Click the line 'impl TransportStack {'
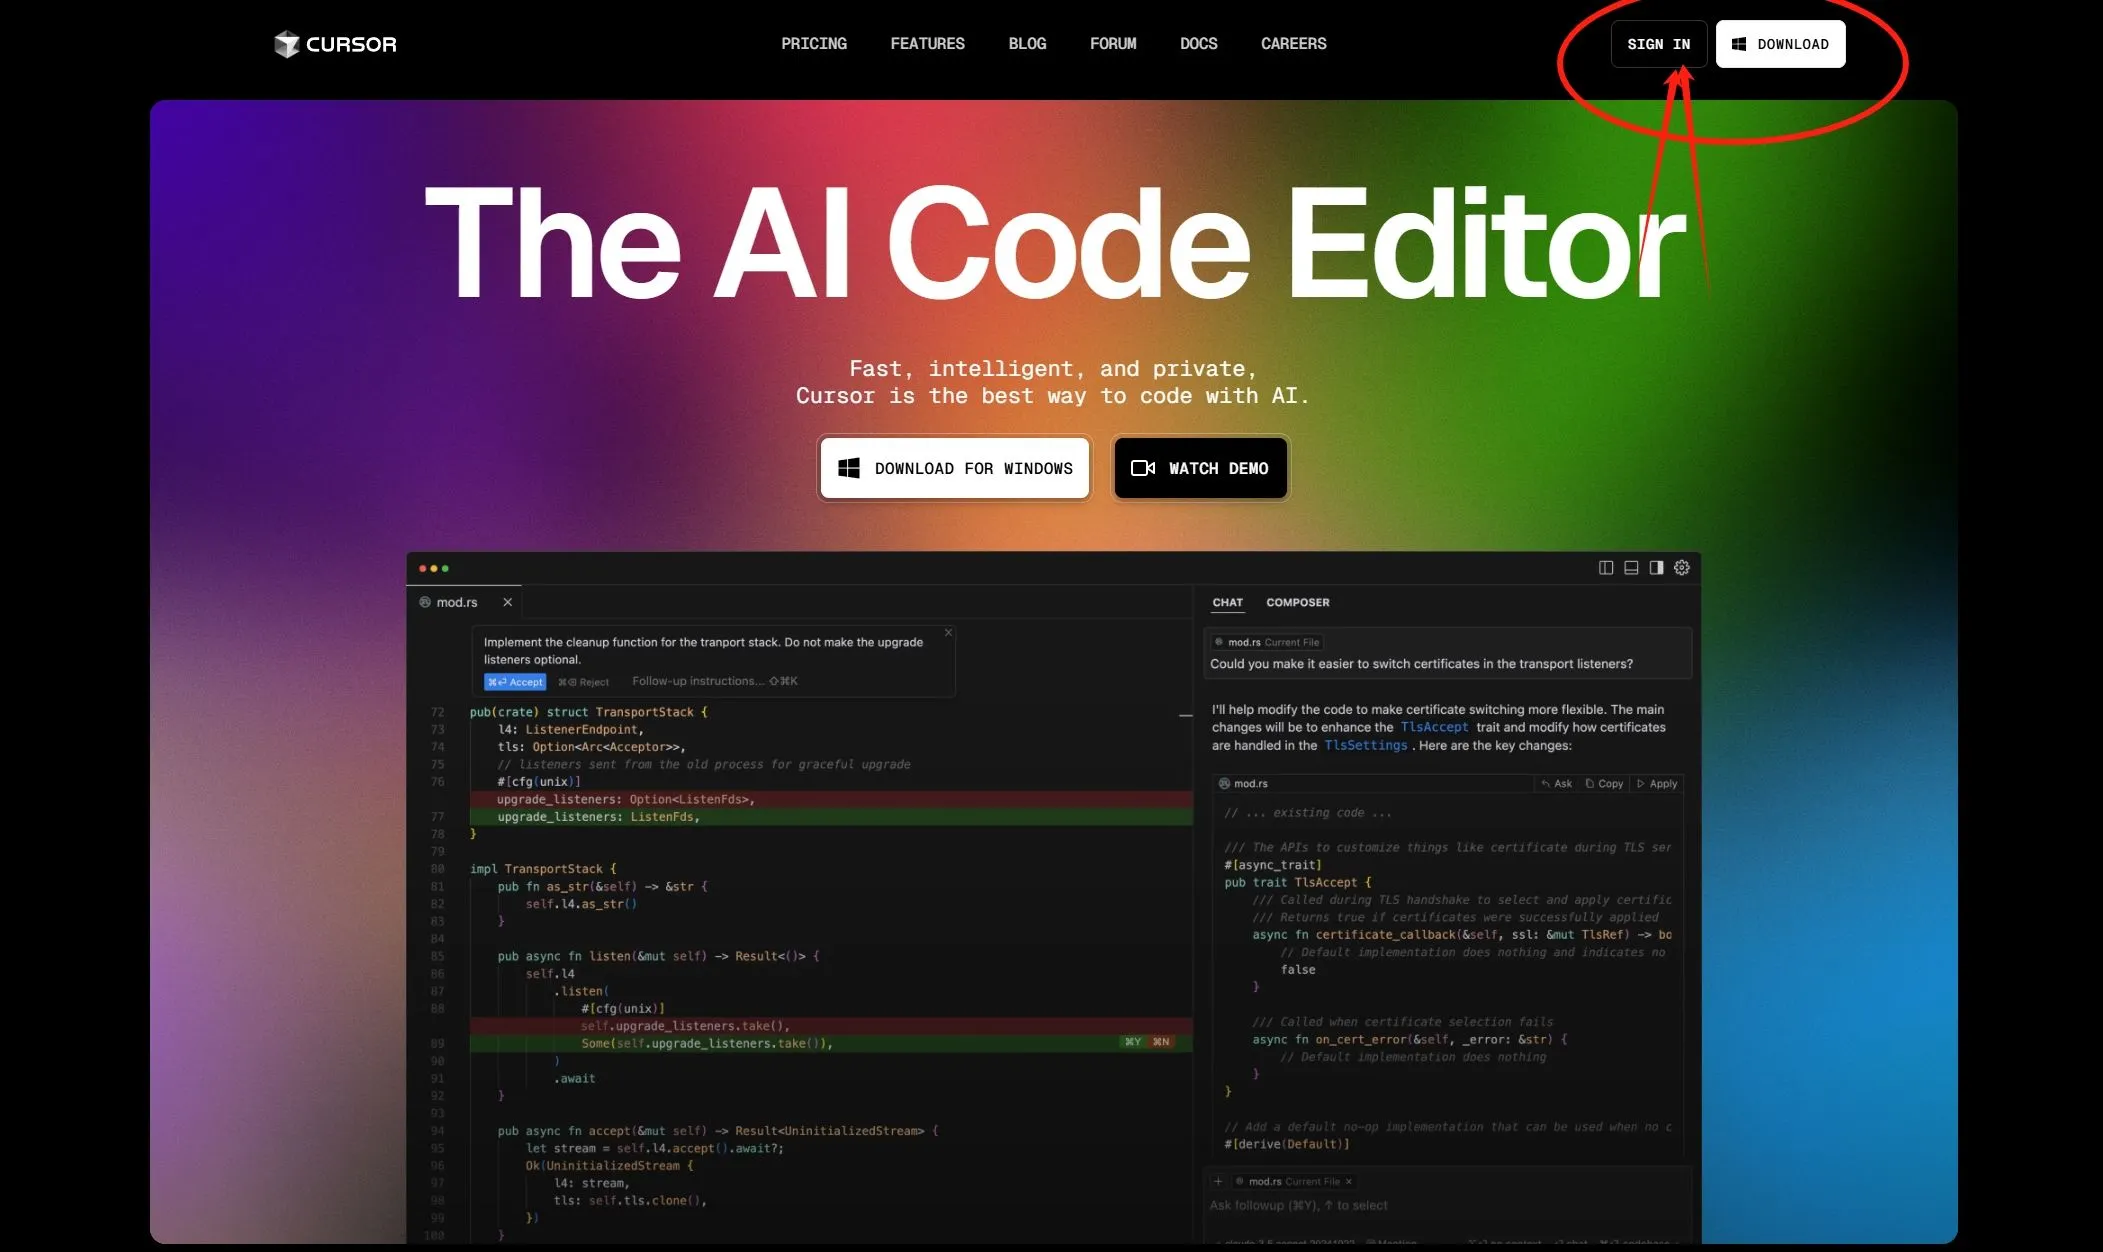The height and width of the screenshot is (1252, 2103). tap(543, 869)
